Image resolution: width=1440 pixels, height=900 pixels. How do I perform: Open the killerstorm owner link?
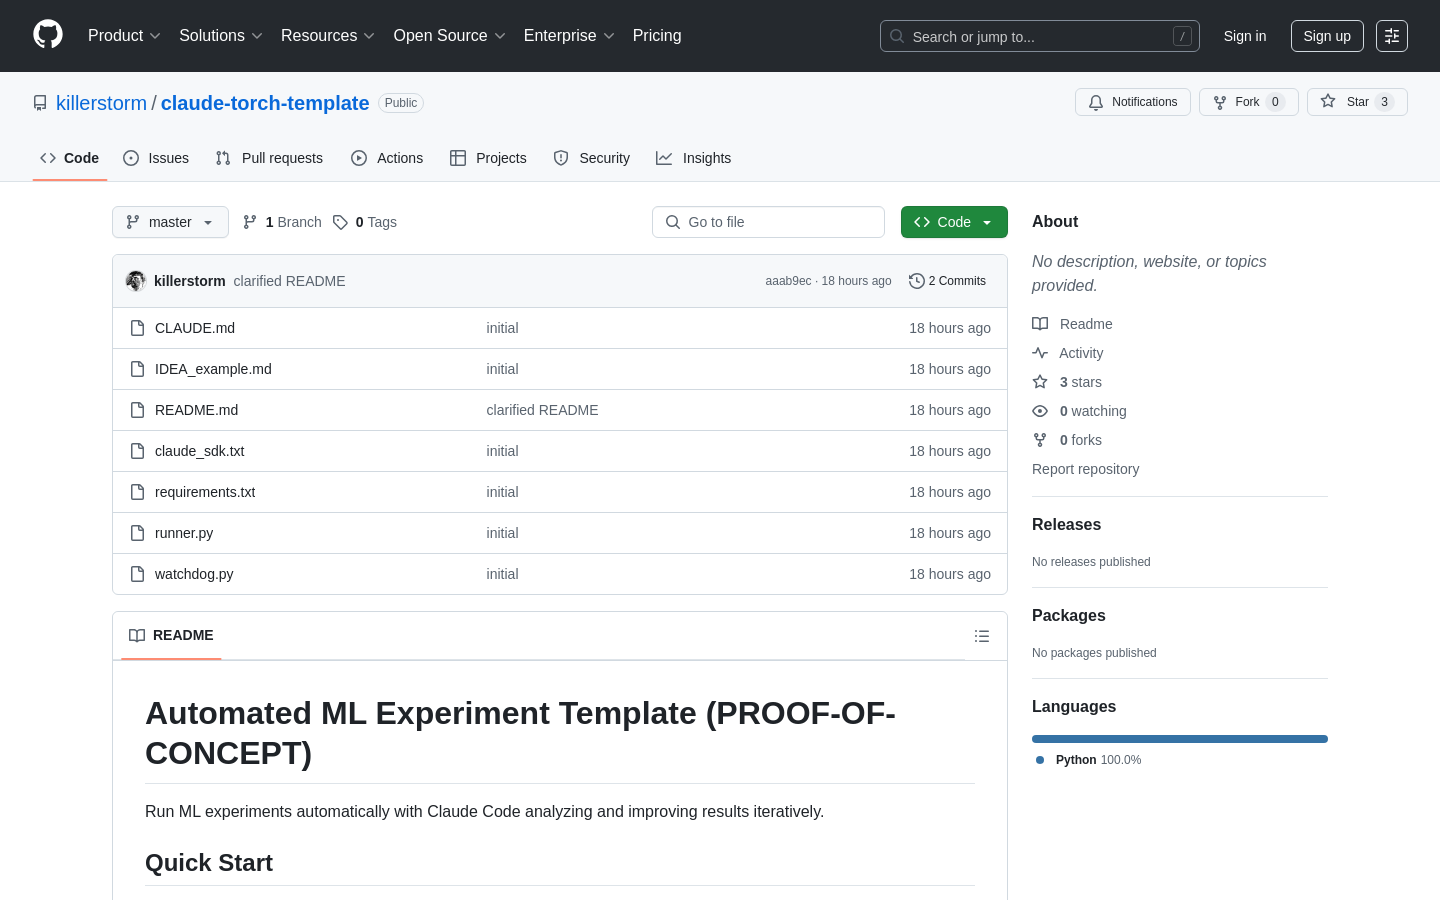click(101, 103)
